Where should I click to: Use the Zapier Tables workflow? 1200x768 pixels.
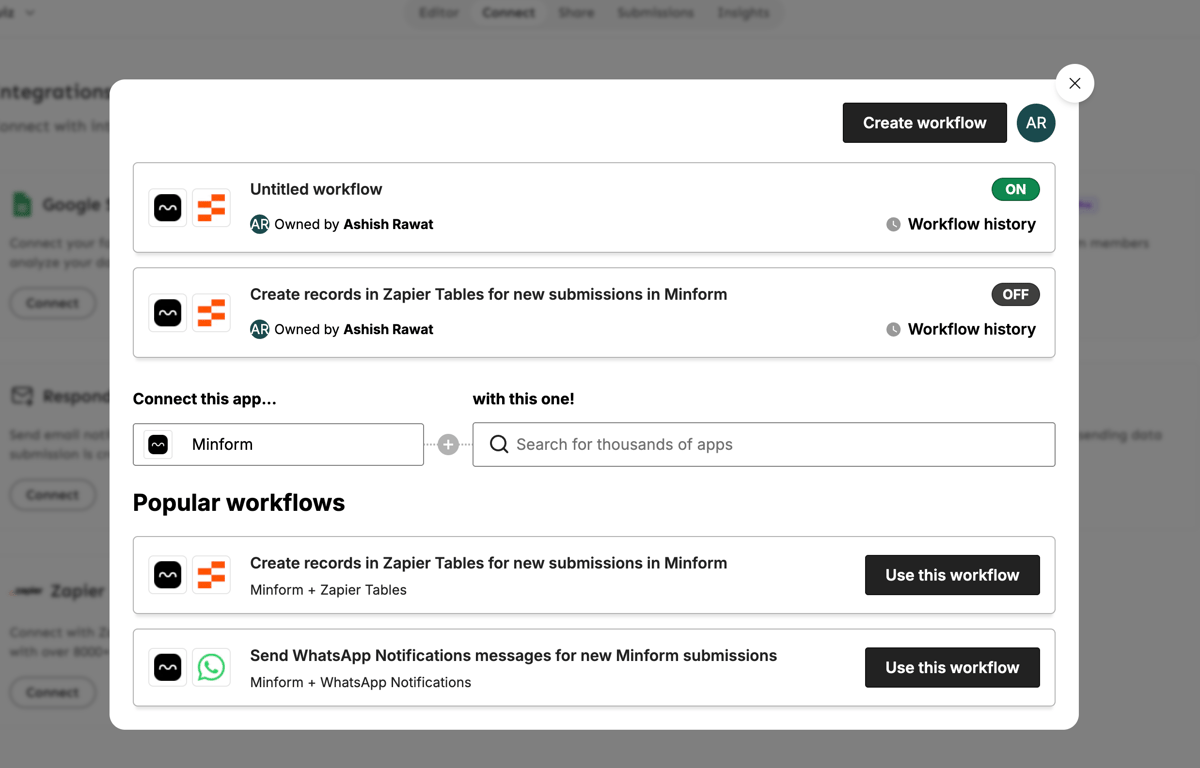[x=952, y=574]
